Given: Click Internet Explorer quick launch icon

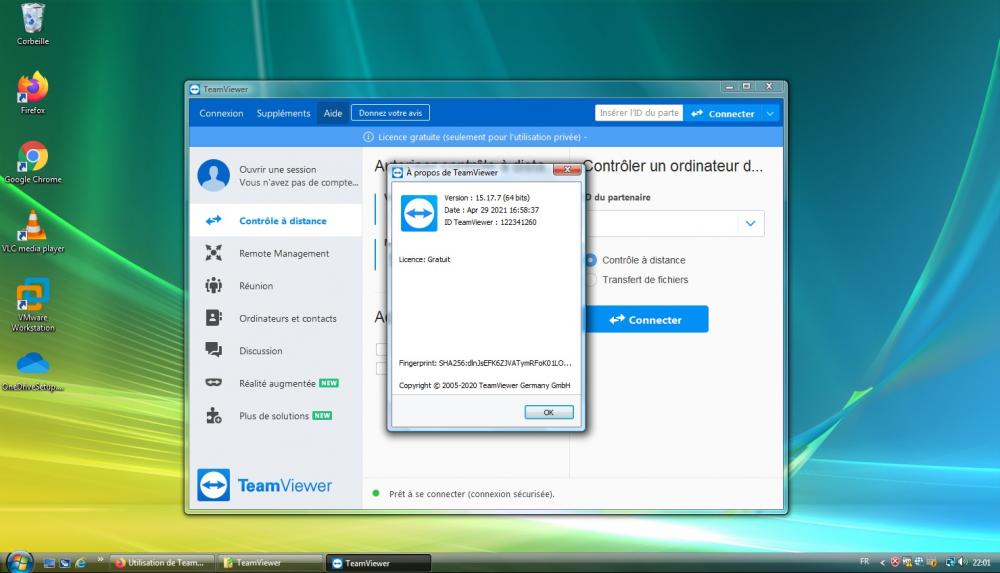Looking at the screenshot, I should 80,563.
